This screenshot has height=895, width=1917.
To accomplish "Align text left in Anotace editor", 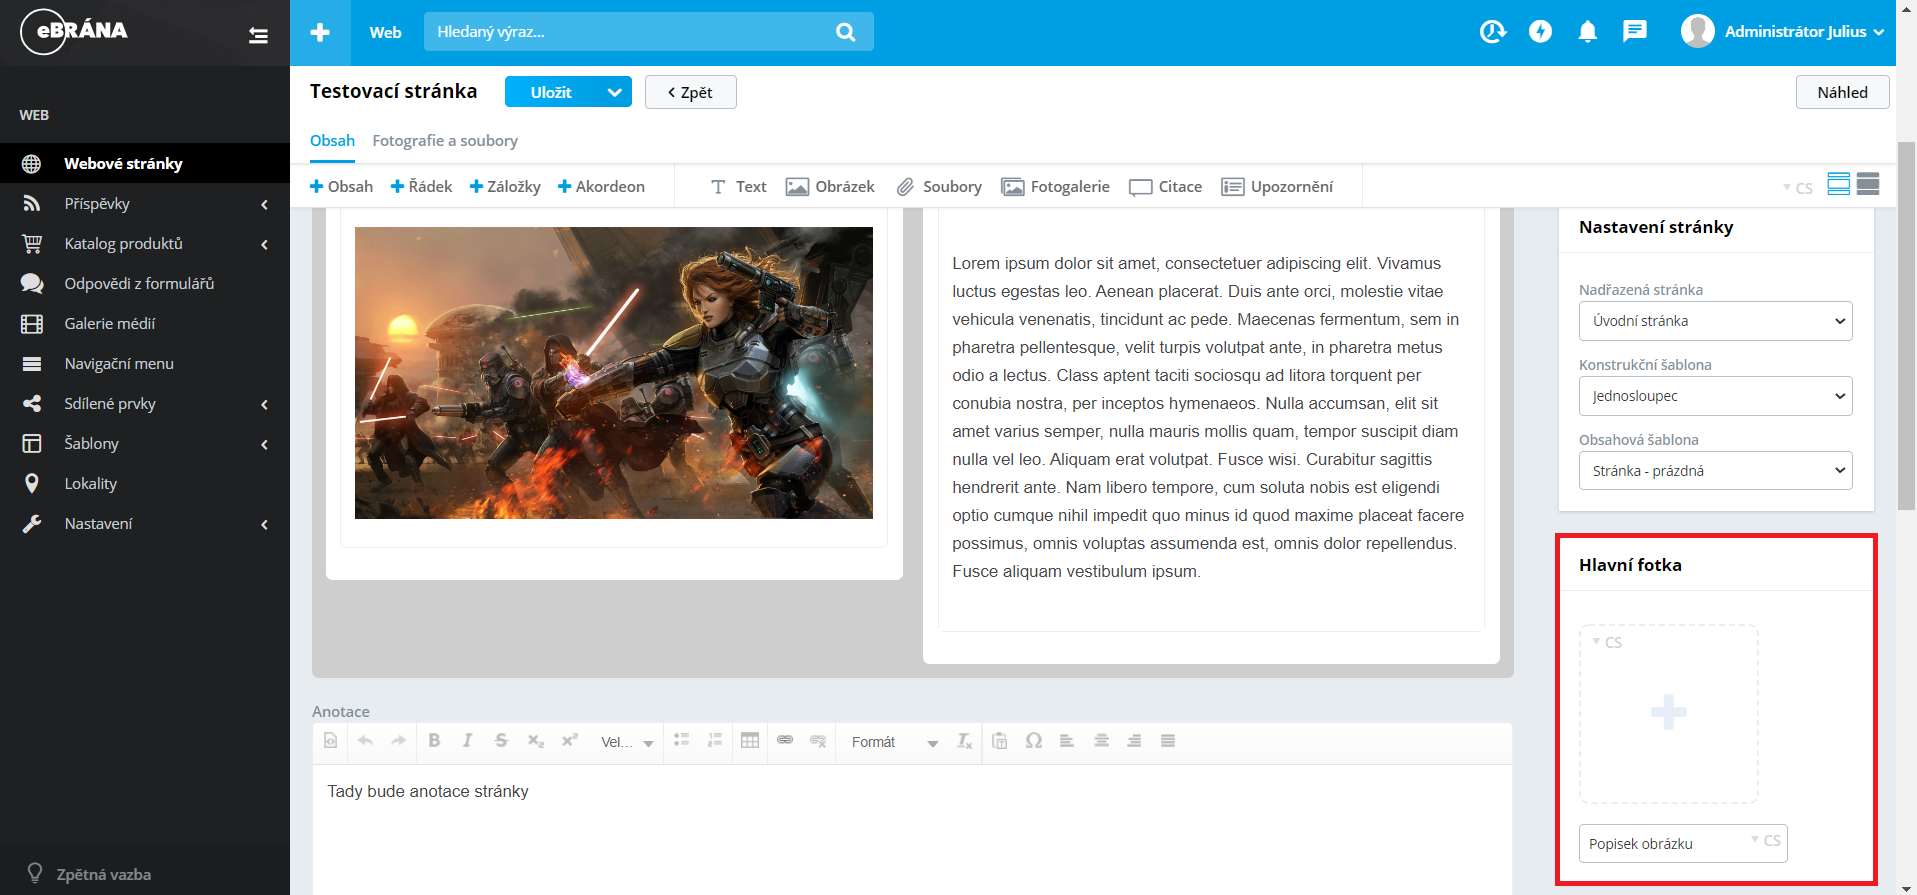I will (x=1067, y=741).
